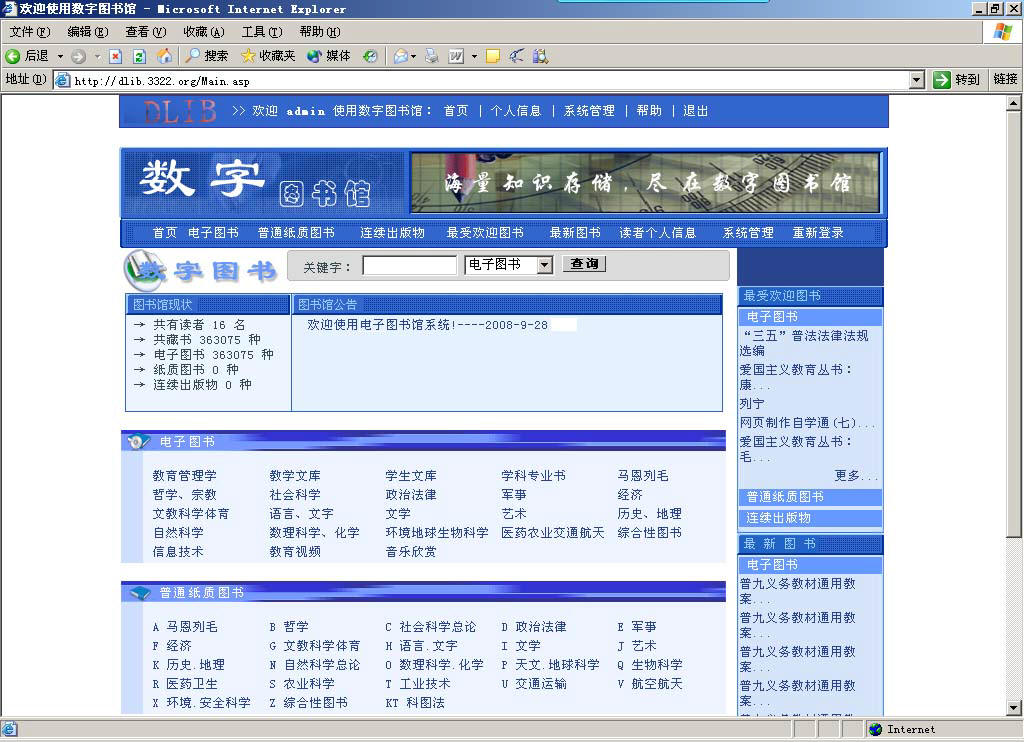
Task: Click the vertical scrollbar down arrow
Action: pyautogui.click(x=1014, y=708)
